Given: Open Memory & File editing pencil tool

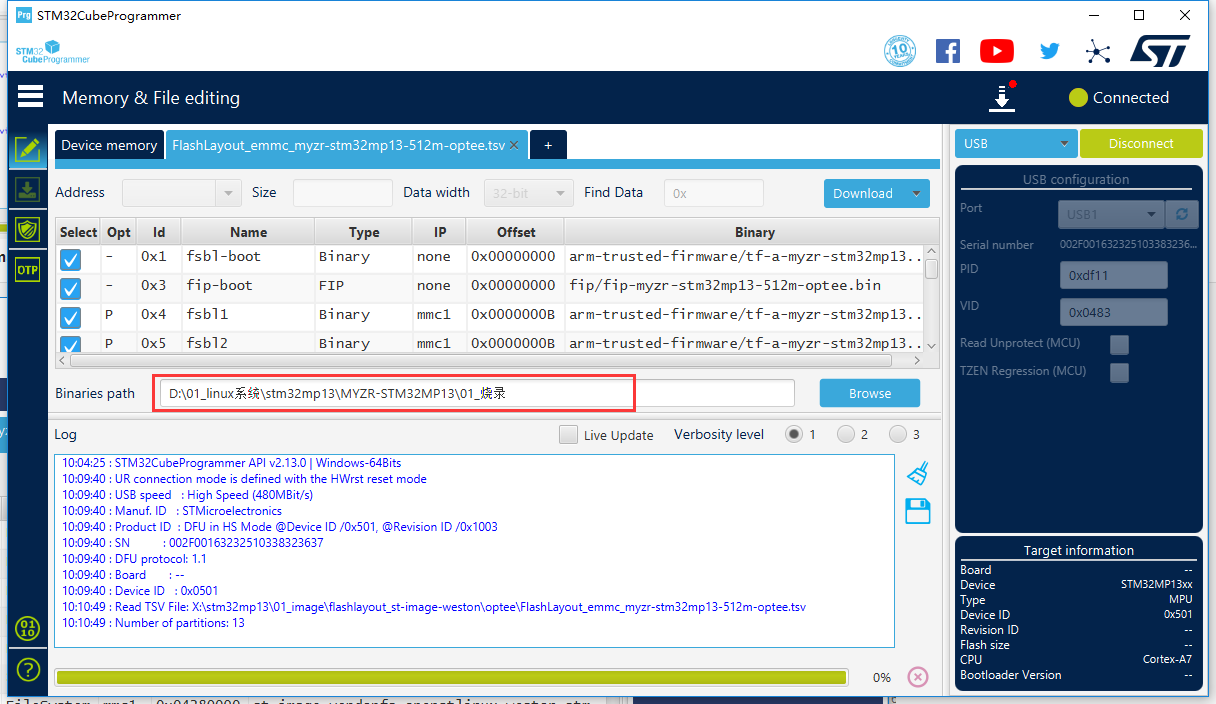Looking at the screenshot, I should coord(28,151).
